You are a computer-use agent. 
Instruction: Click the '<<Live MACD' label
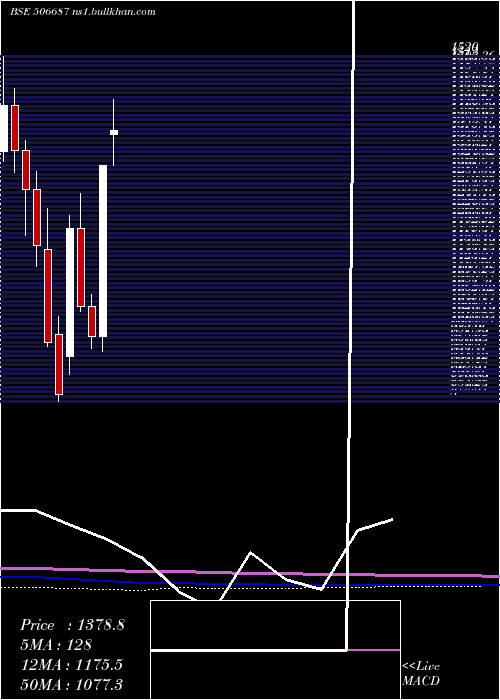[421, 674]
